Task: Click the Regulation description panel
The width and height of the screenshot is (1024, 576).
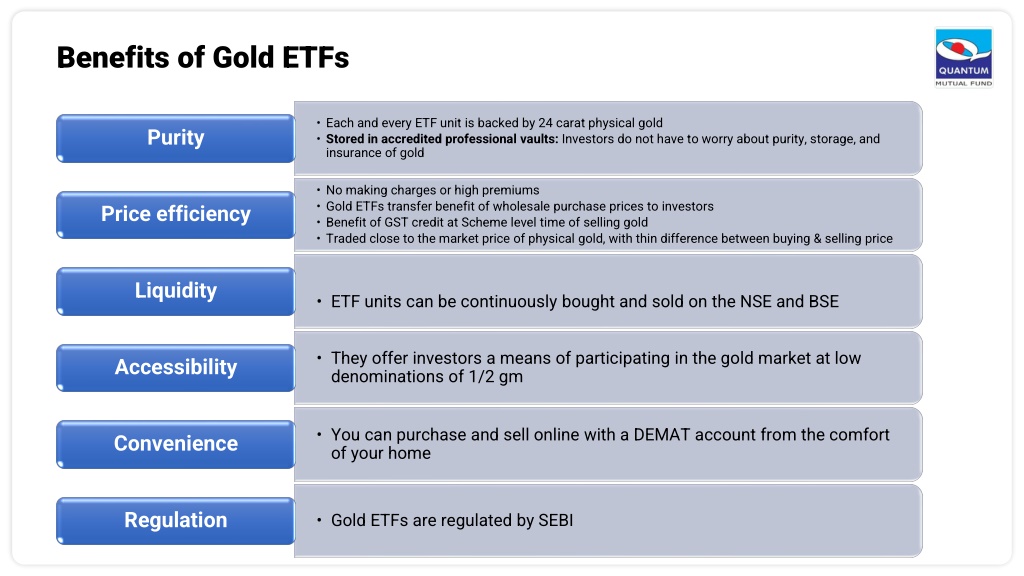Action: pyautogui.click(x=608, y=520)
